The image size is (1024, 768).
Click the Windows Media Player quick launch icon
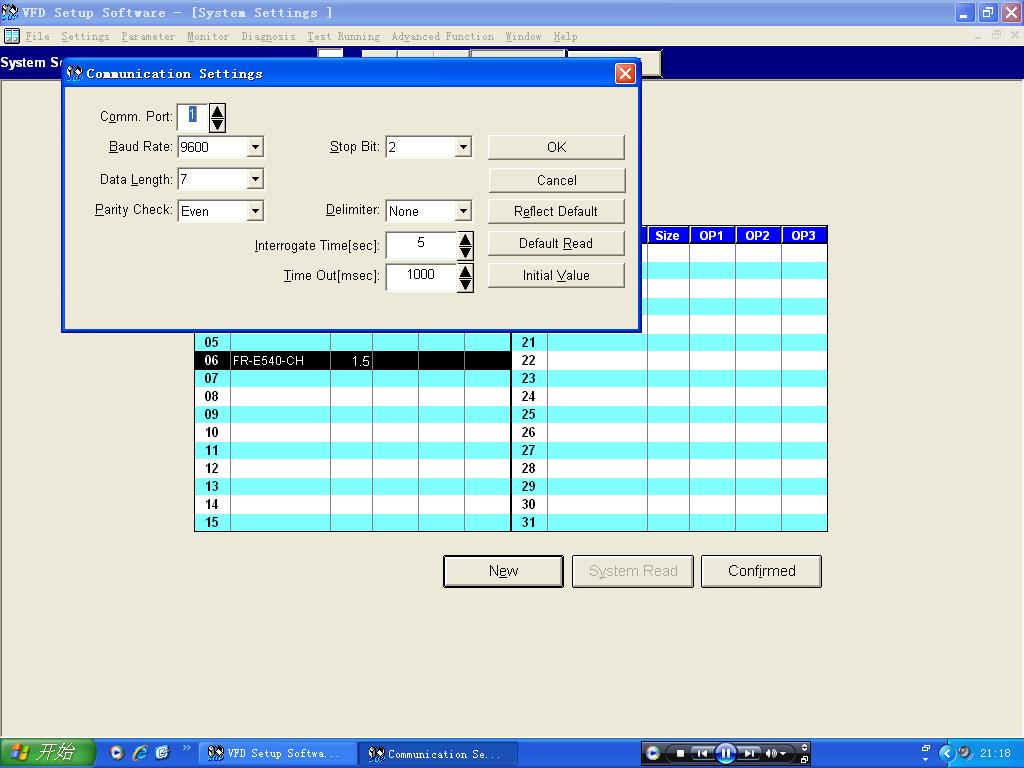point(117,753)
